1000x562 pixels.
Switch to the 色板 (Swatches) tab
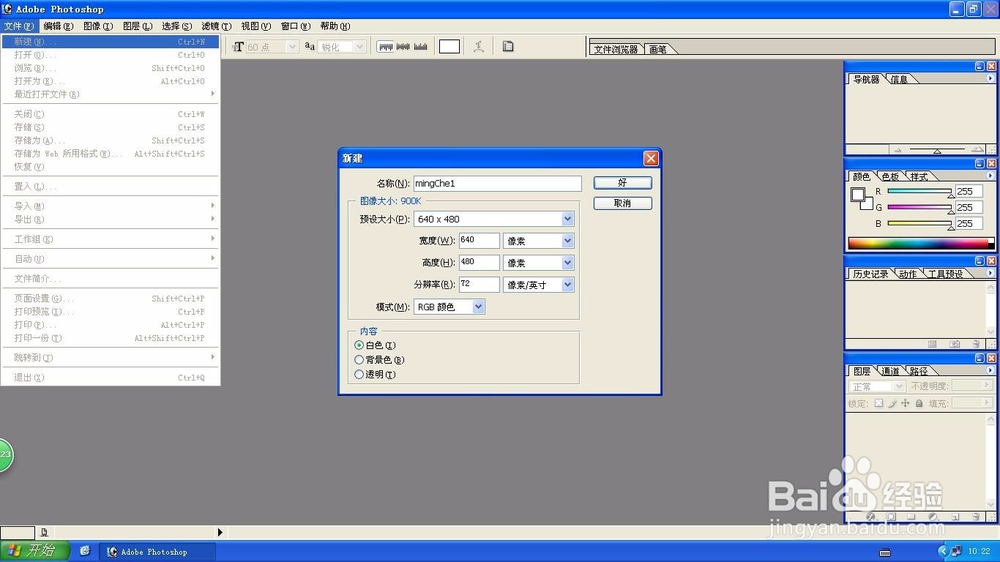pos(890,177)
